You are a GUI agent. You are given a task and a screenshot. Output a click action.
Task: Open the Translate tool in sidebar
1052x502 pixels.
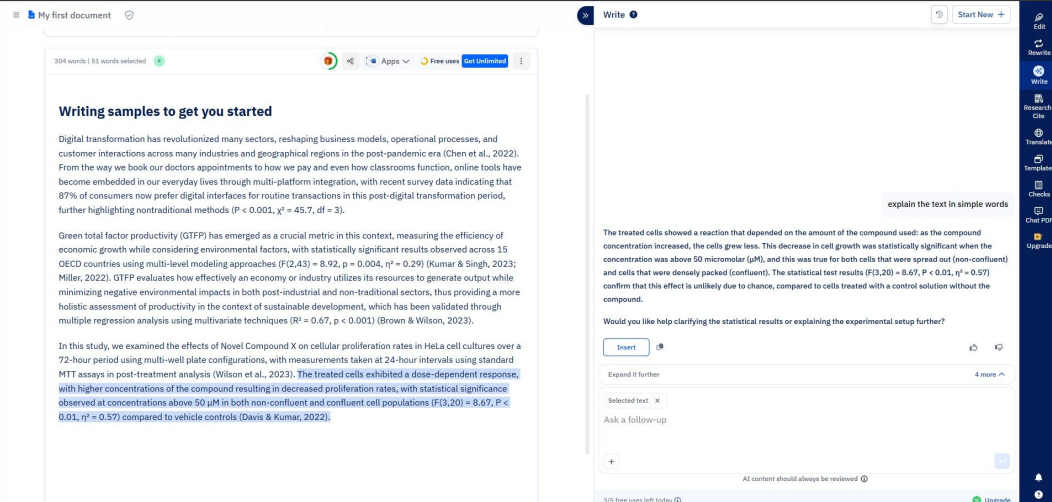click(x=1038, y=136)
